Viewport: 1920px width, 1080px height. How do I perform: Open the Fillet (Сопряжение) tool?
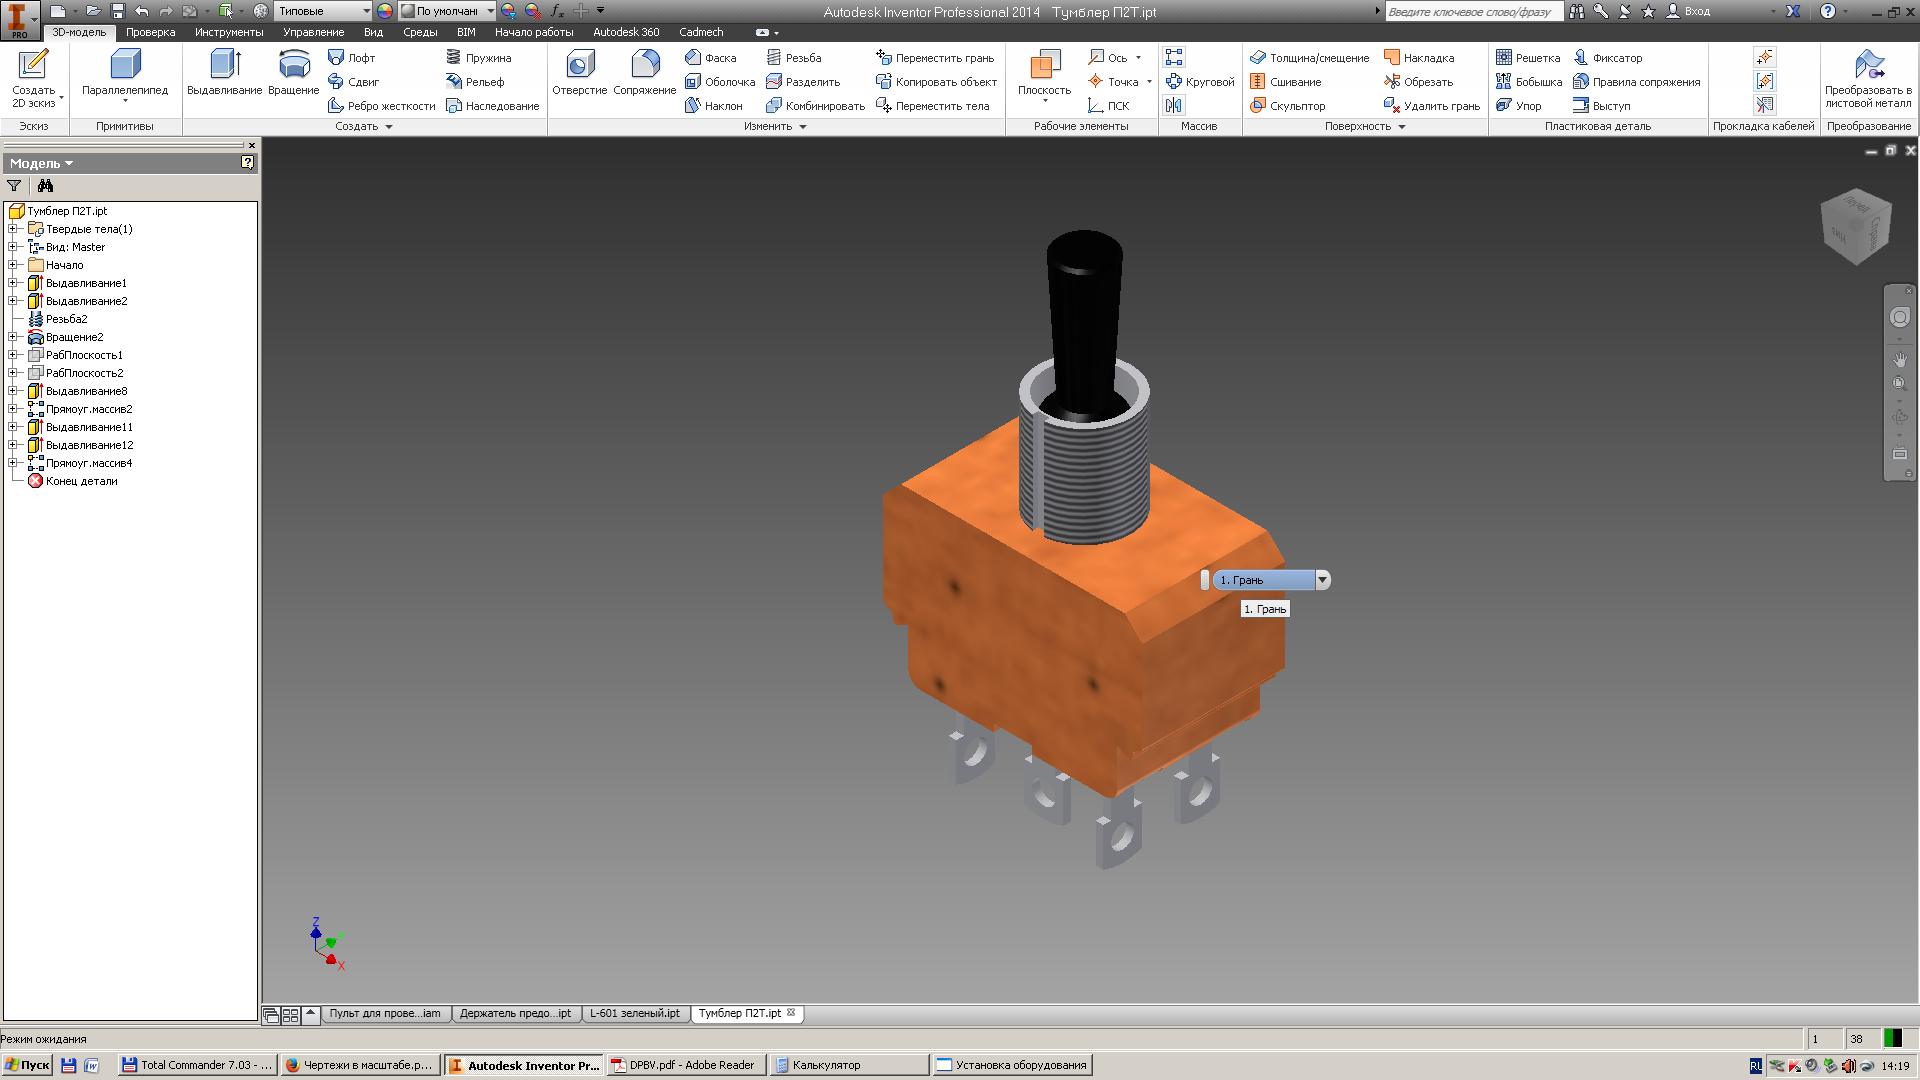pos(644,73)
